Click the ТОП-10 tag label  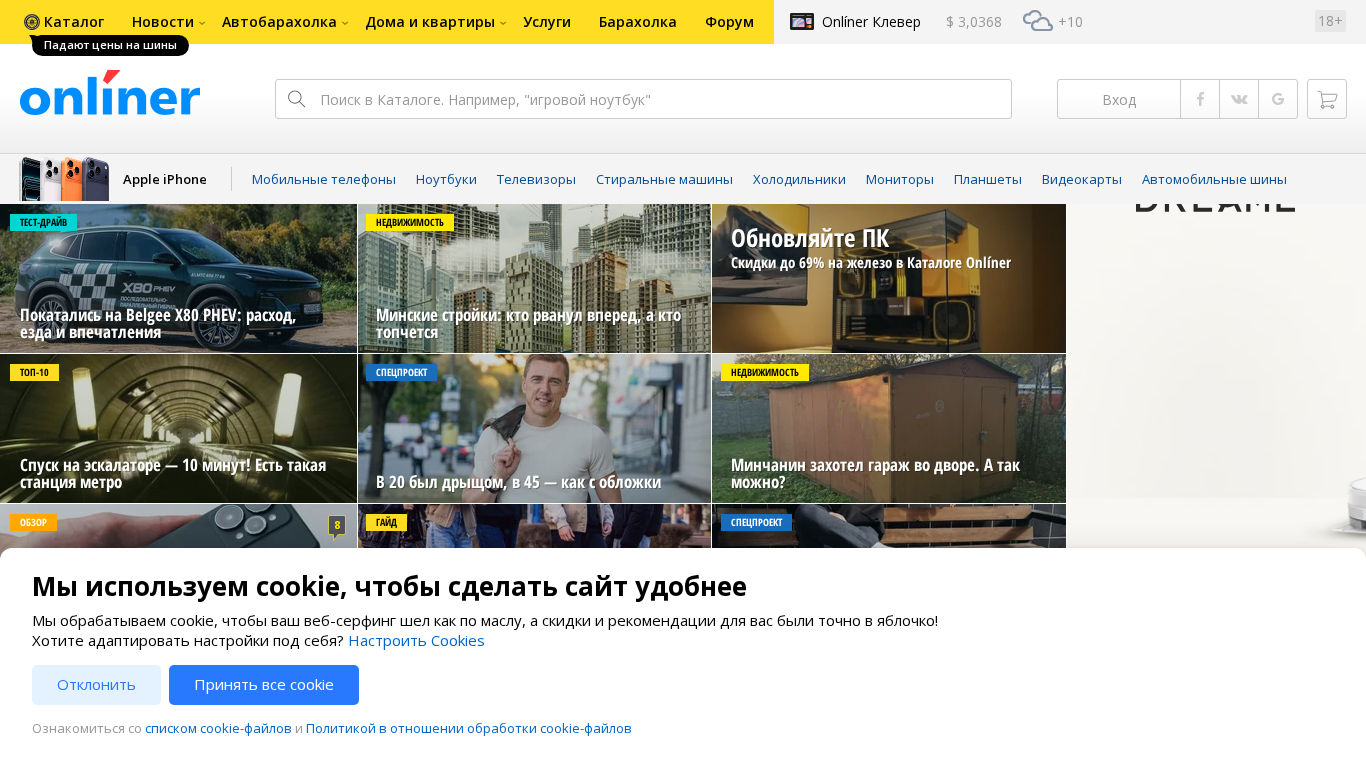coord(34,372)
